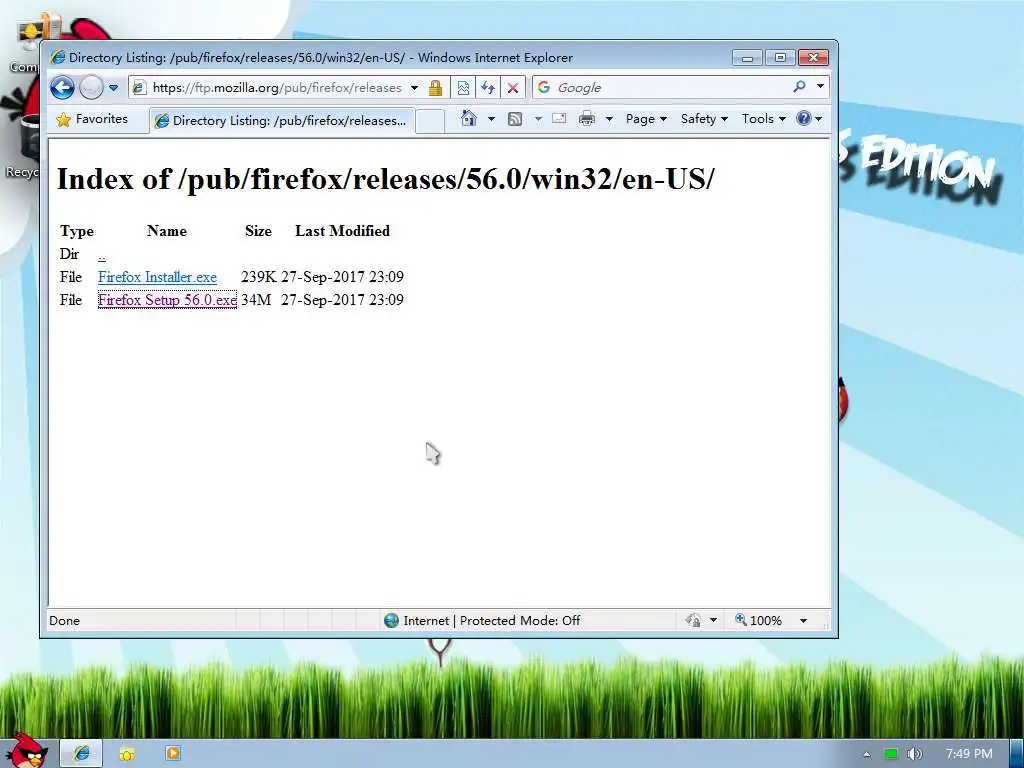Open the Favorites star button

pos(92,120)
